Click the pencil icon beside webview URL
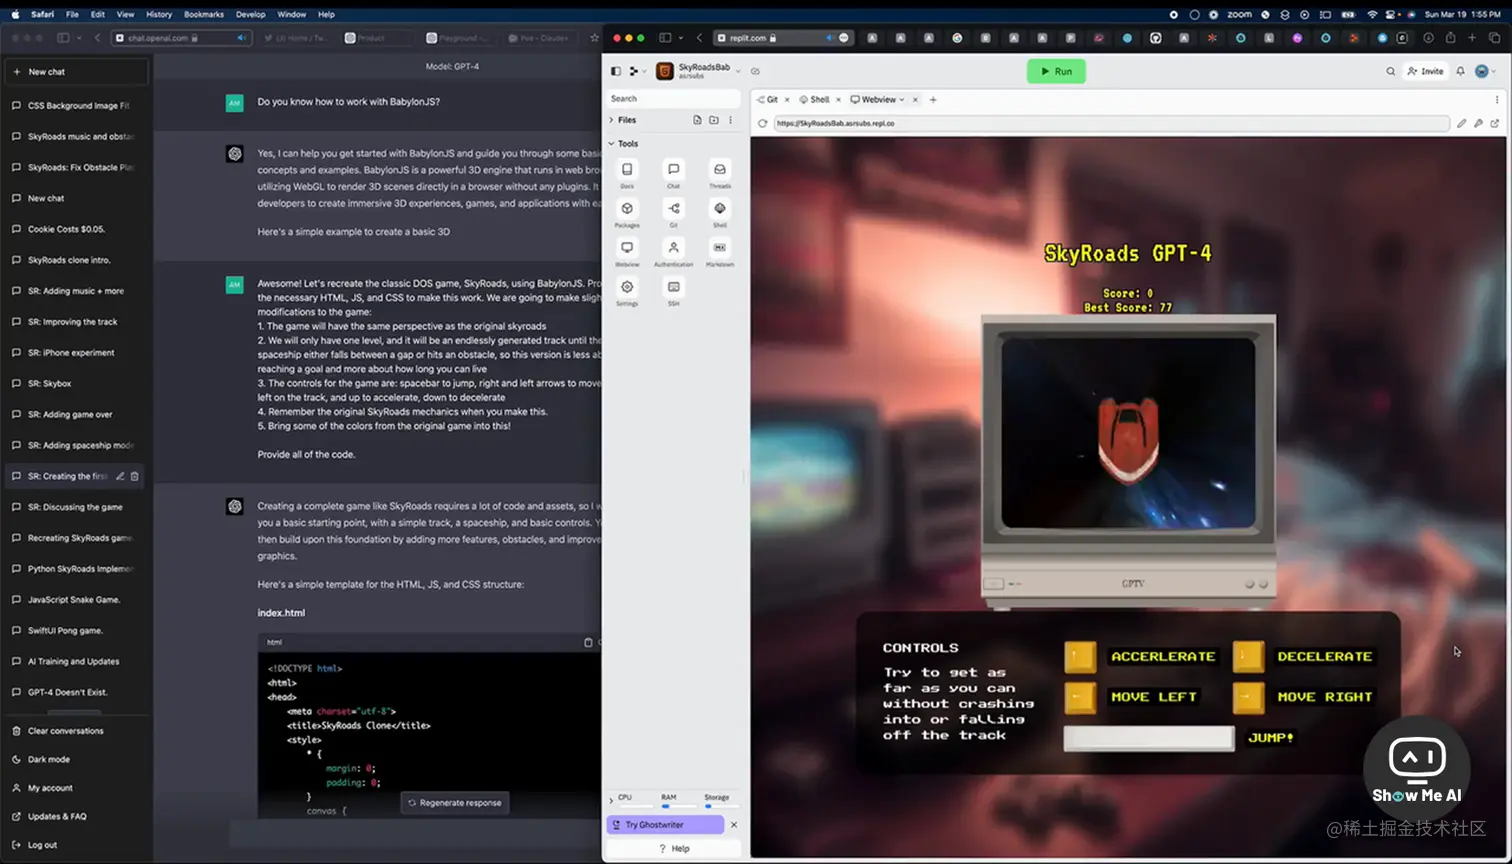Viewport: 1512px width, 864px height. (x=1462, y=123)
